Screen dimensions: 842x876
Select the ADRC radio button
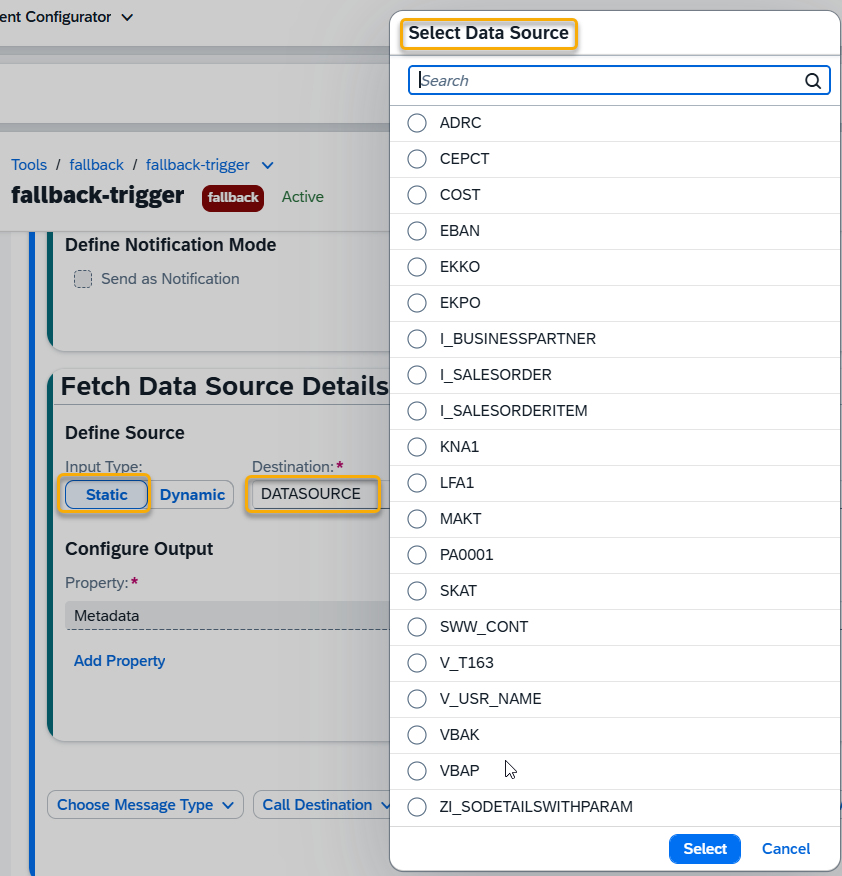click(418, 123)
